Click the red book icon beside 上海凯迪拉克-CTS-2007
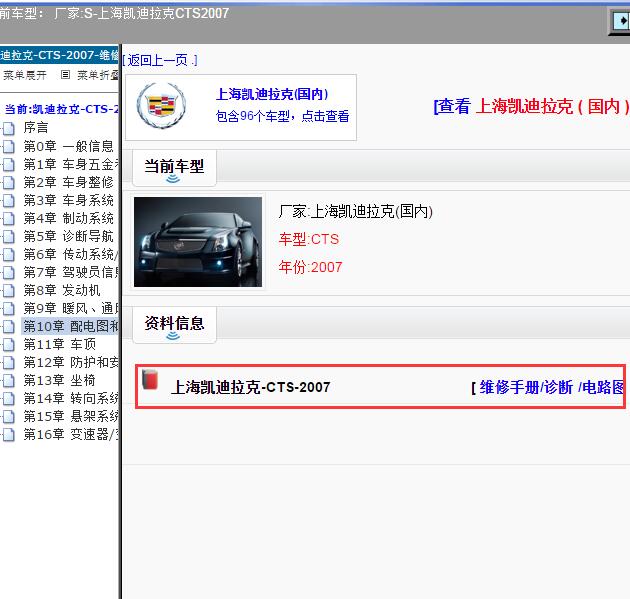Screen dimensions: 630x599 click(x=150, y=379)
